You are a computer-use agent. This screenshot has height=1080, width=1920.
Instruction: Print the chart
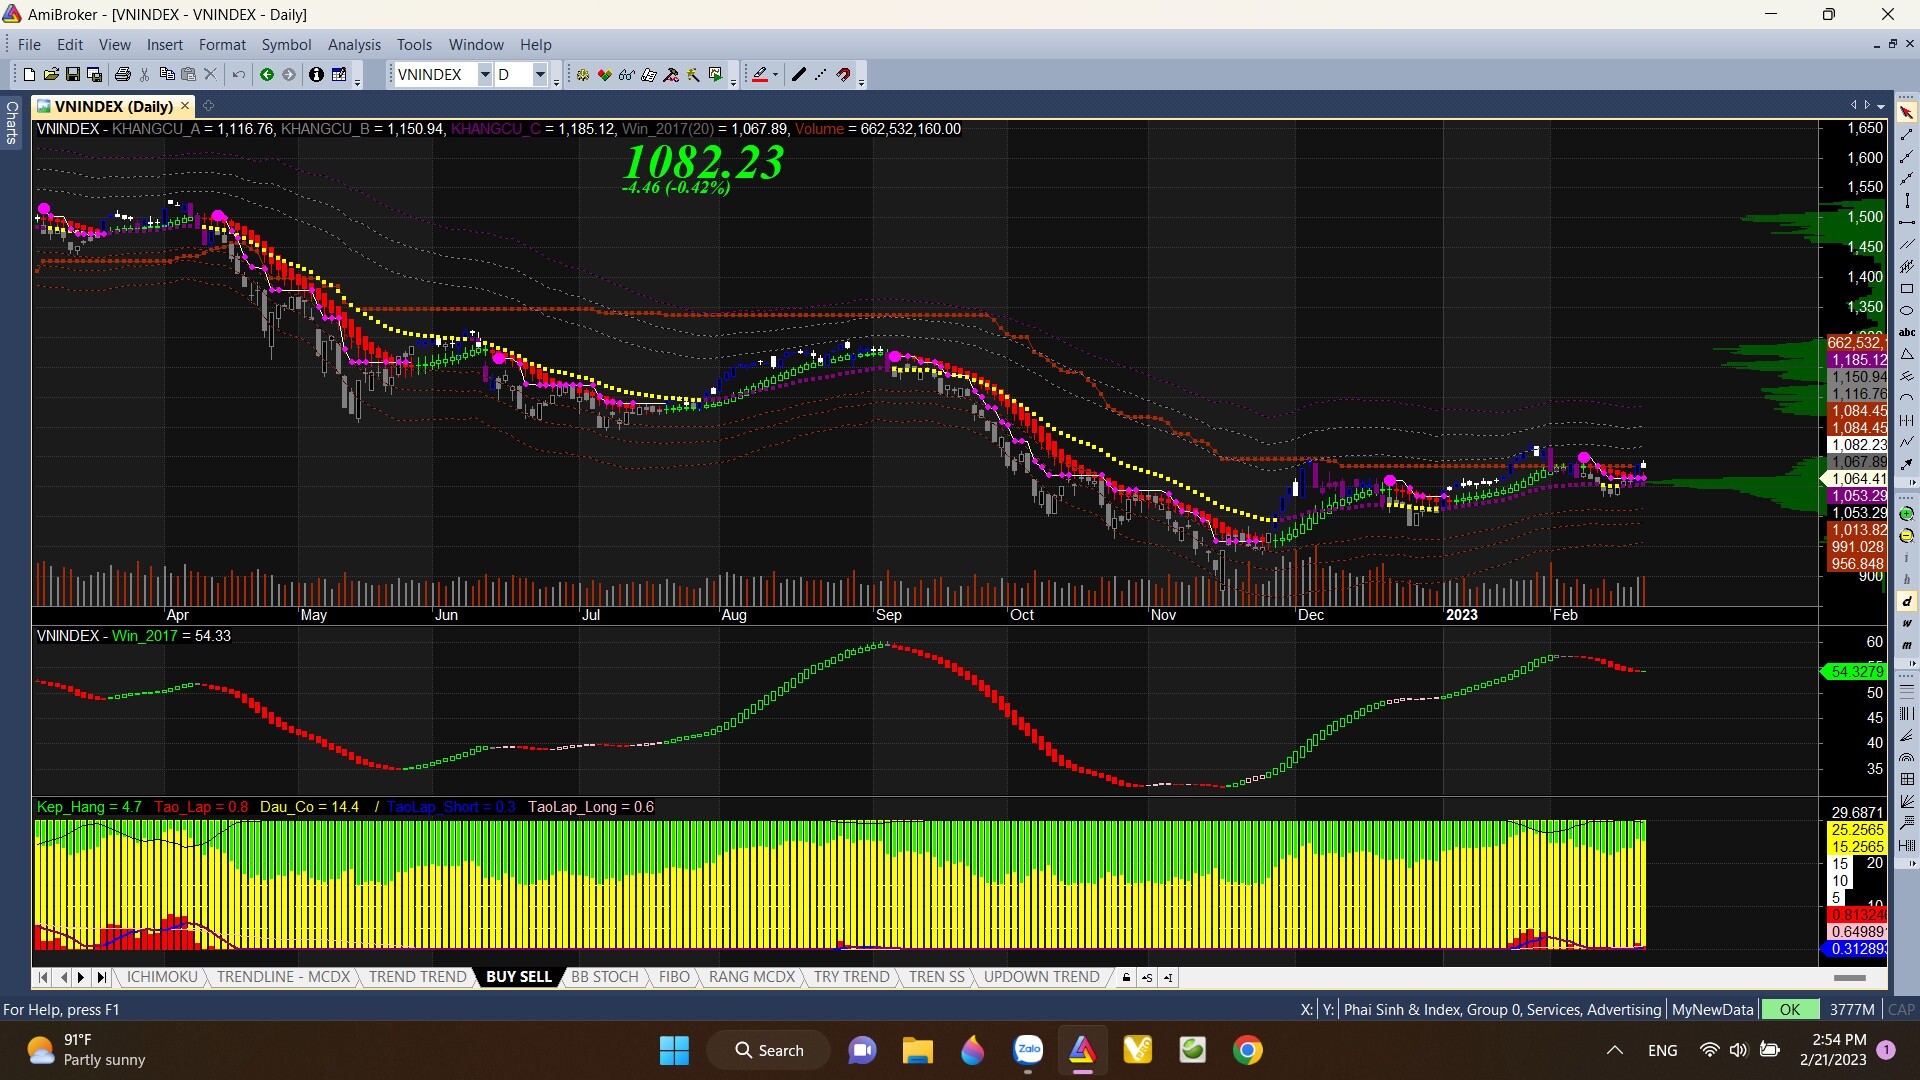coord(123,75)
